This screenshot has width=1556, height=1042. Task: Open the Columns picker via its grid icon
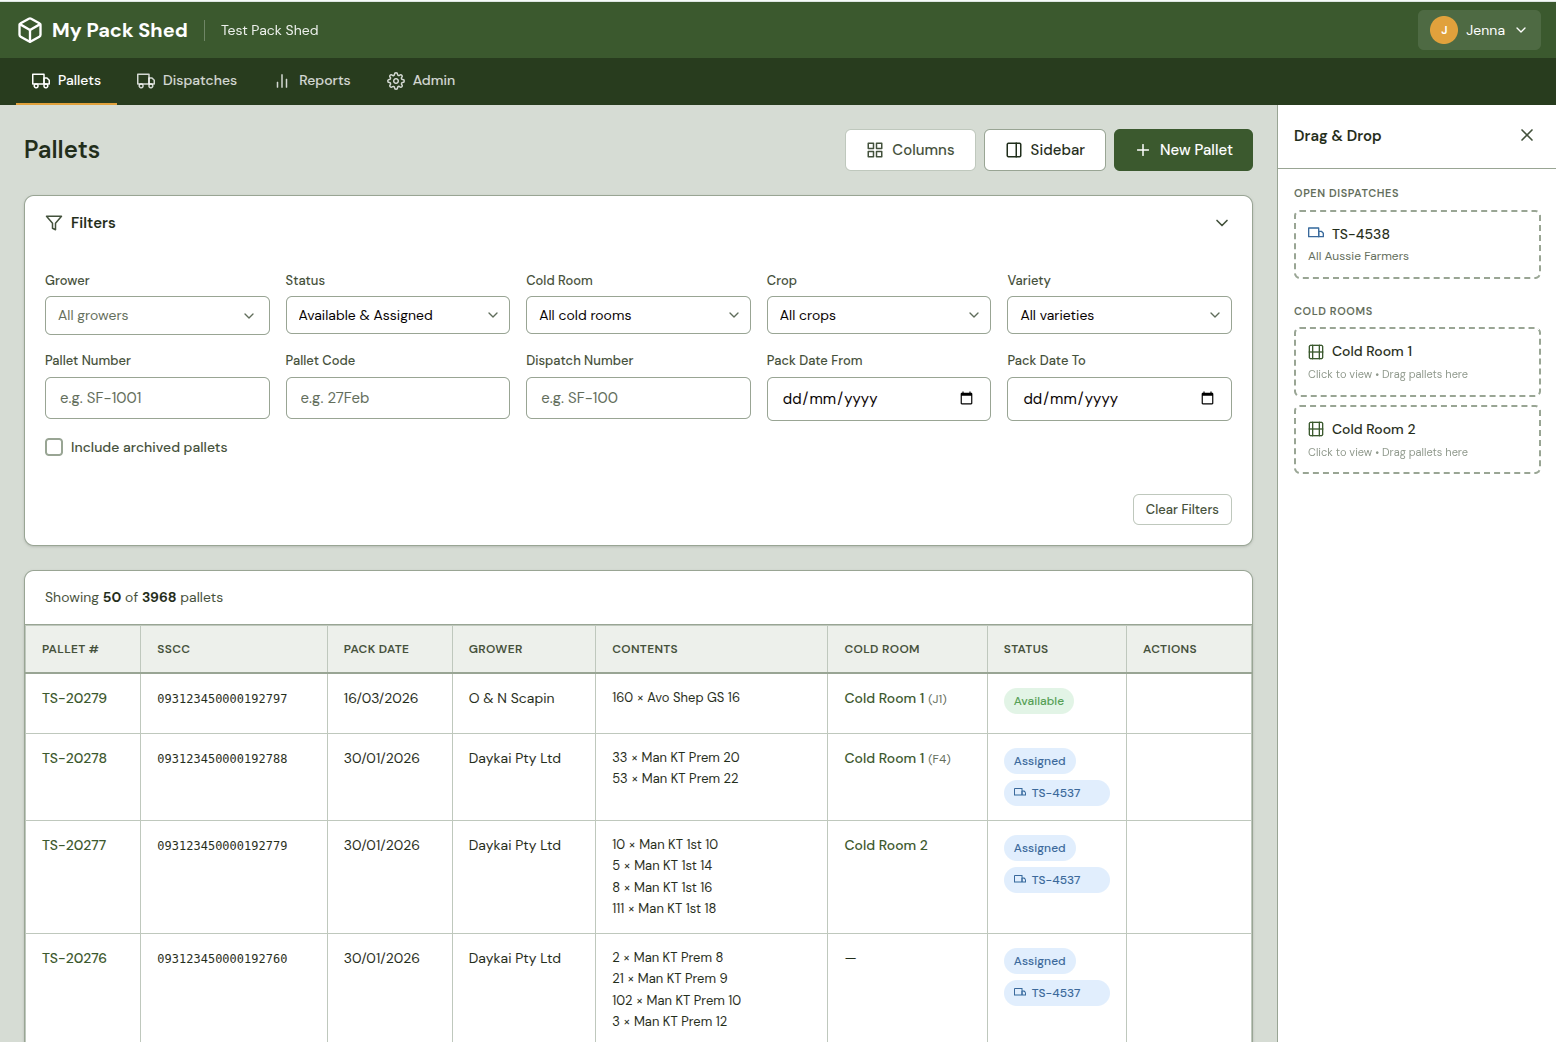pyautogui.click(x=874, y=149)
